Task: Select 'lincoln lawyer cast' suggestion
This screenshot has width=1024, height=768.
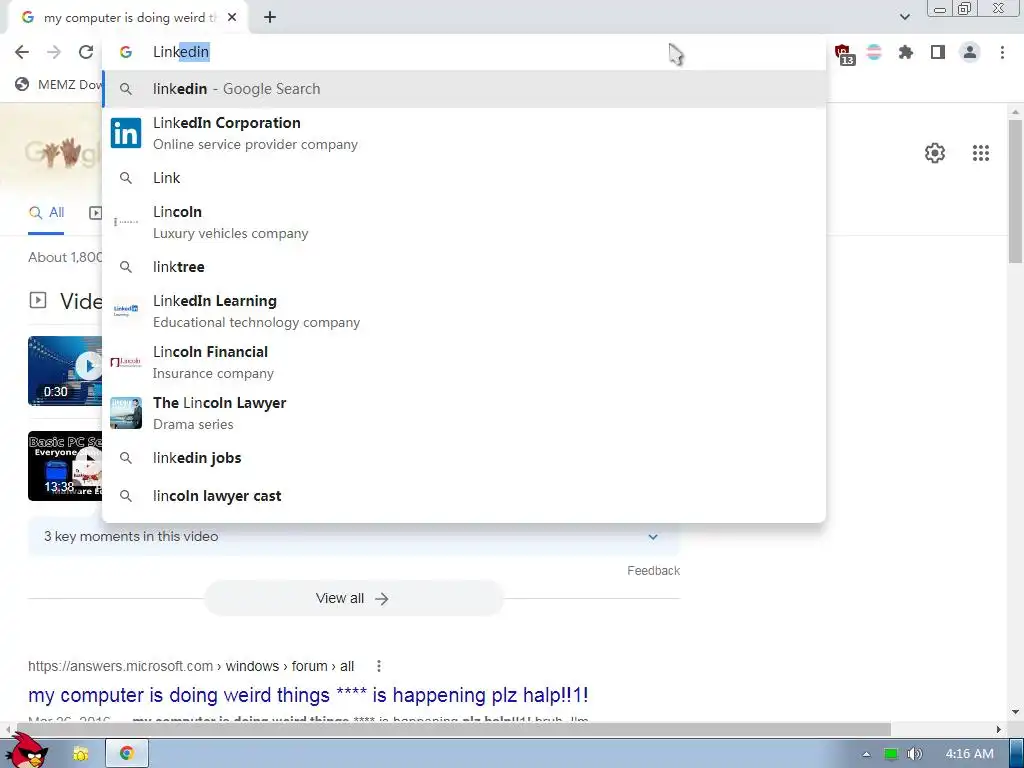Action: (x=464, y=496)
